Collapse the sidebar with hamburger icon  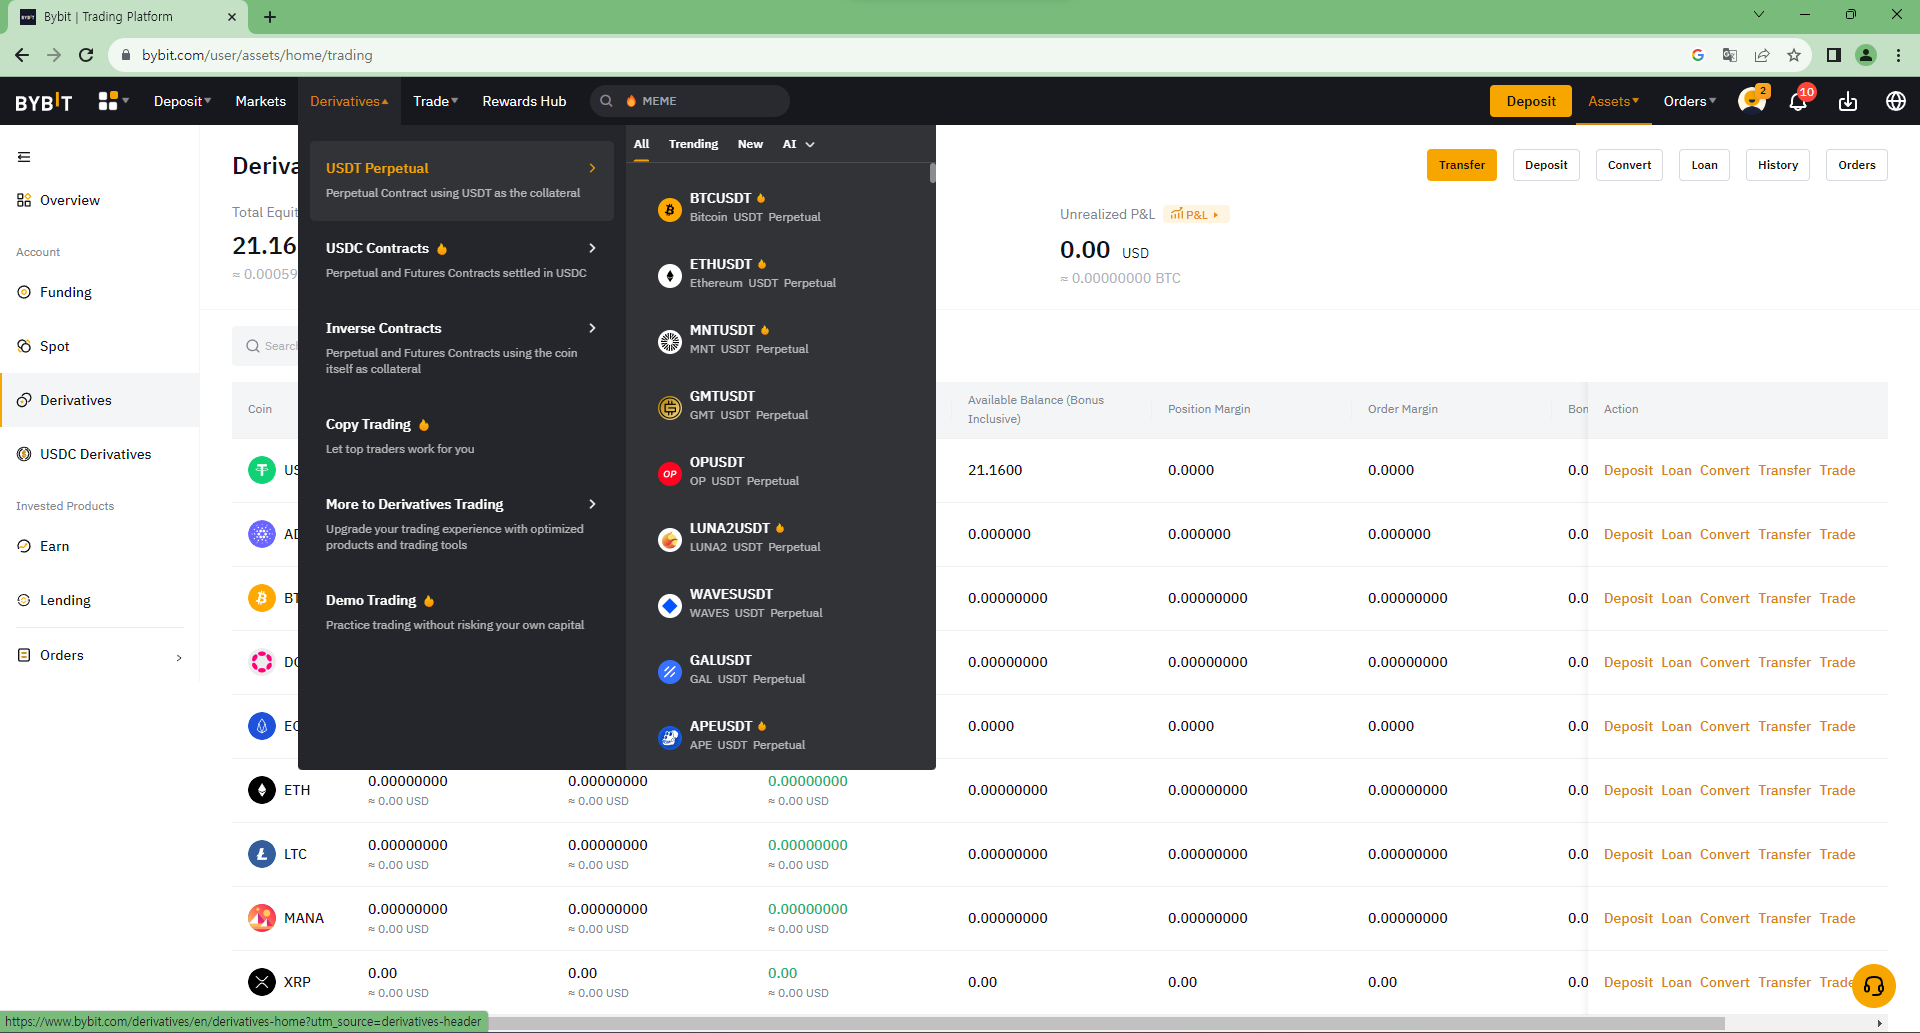[x=24, y=157]
